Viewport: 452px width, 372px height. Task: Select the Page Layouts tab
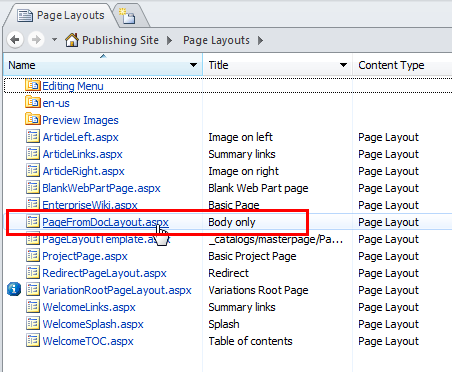point(61,15)
